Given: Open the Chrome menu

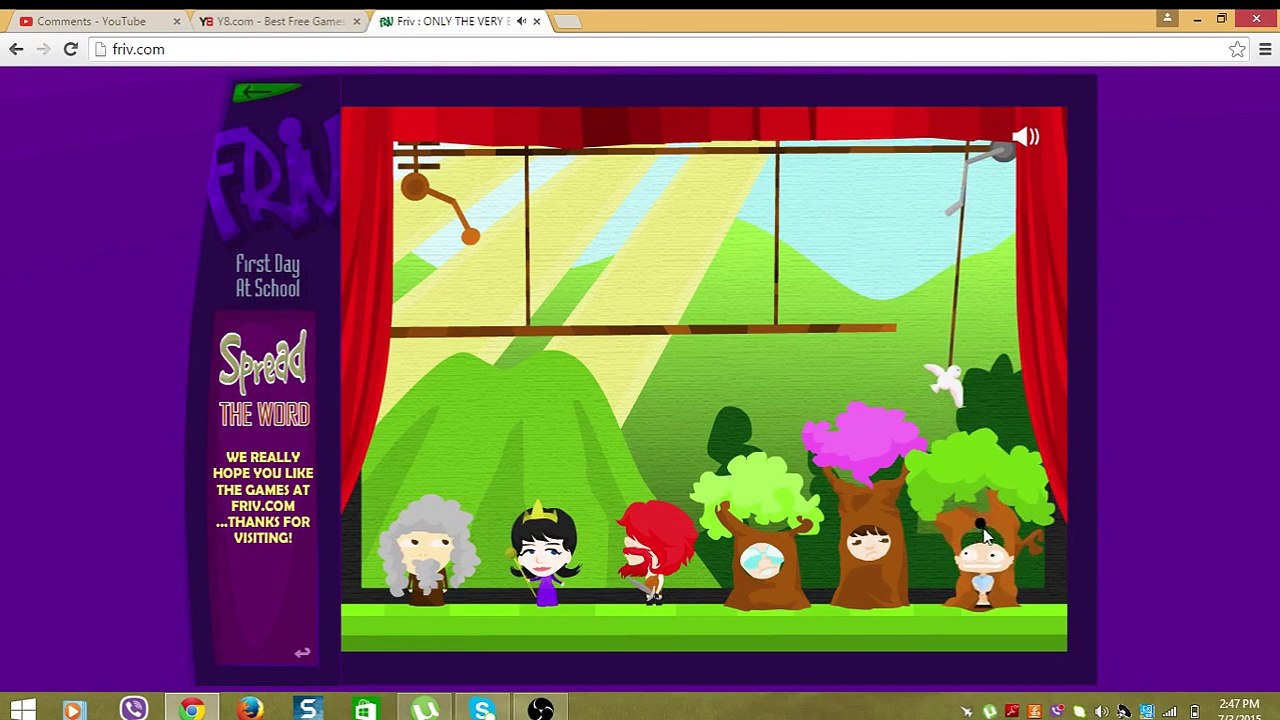Looking at the screenshot, I should point(1265,49).
